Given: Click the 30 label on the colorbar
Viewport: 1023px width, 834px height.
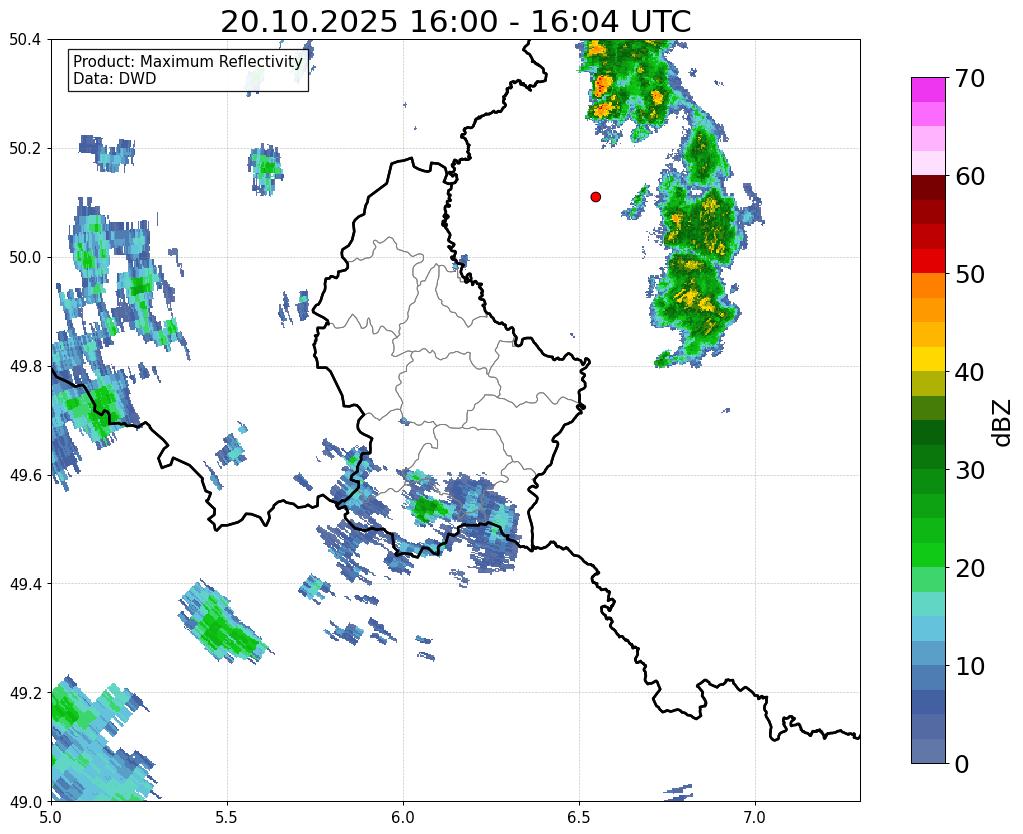Looking at the screenshot, I should click(x=969, y=470).
